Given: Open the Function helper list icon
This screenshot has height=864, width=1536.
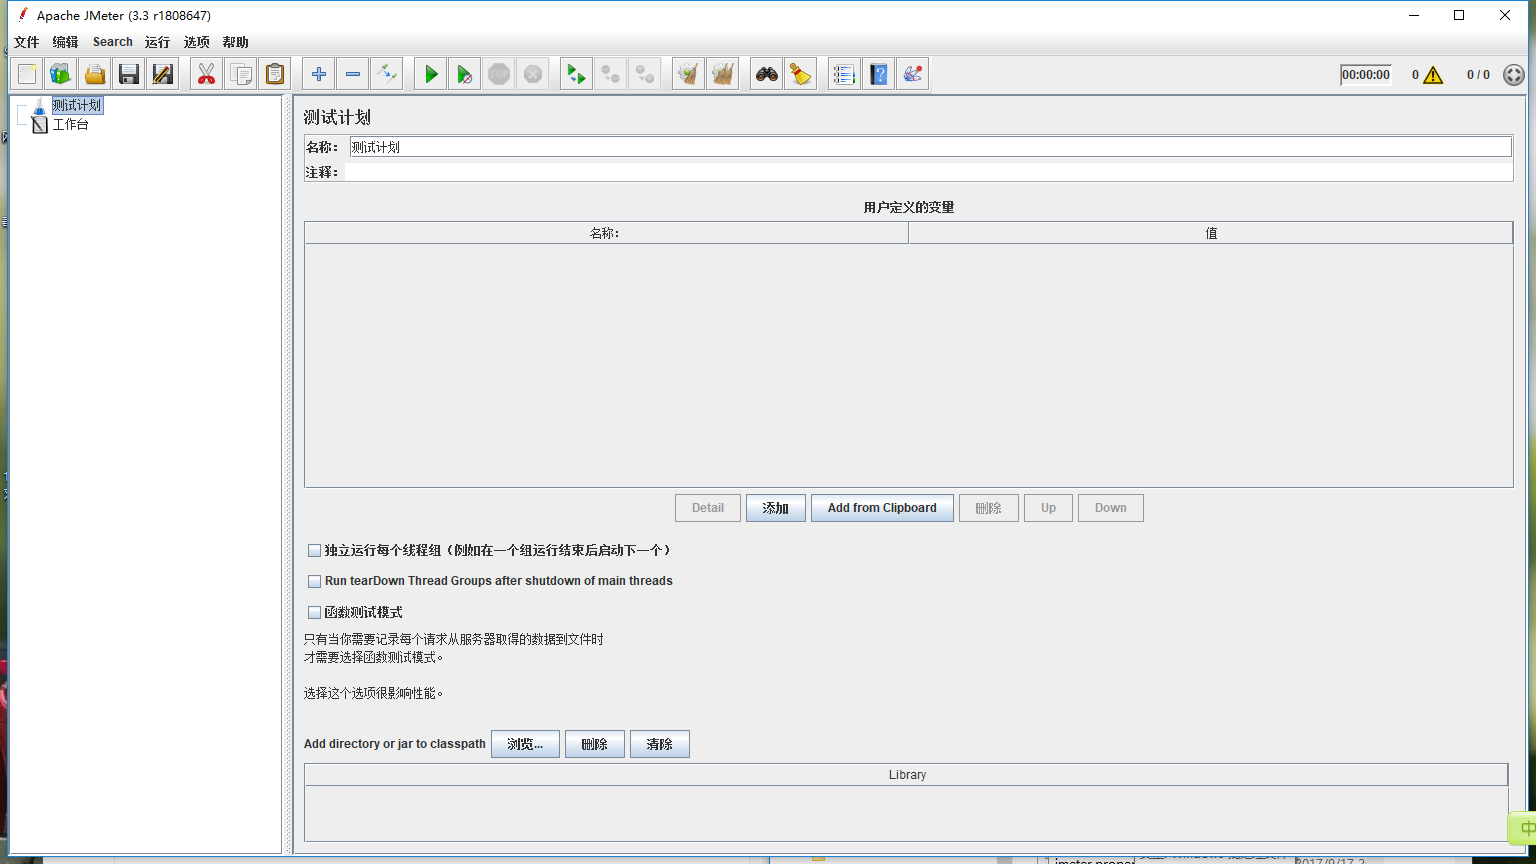Looking at the screenshot, I should (845, 74).
